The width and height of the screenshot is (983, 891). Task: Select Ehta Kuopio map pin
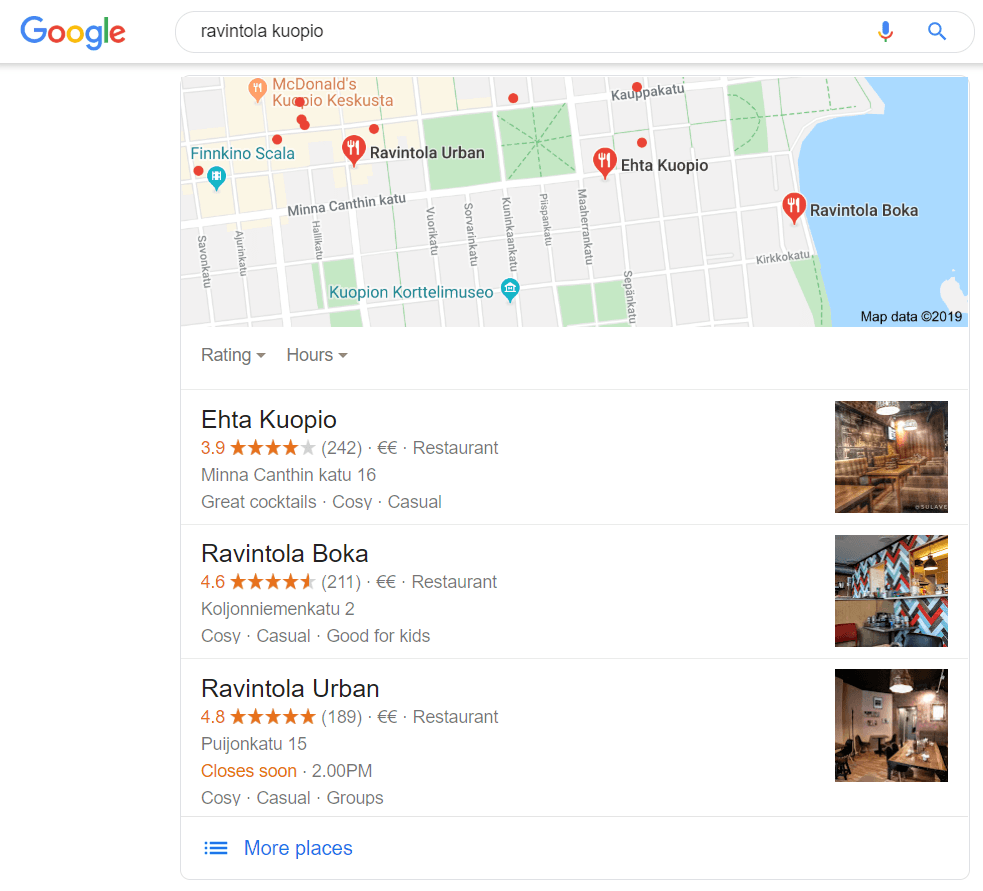pos(604,163)
